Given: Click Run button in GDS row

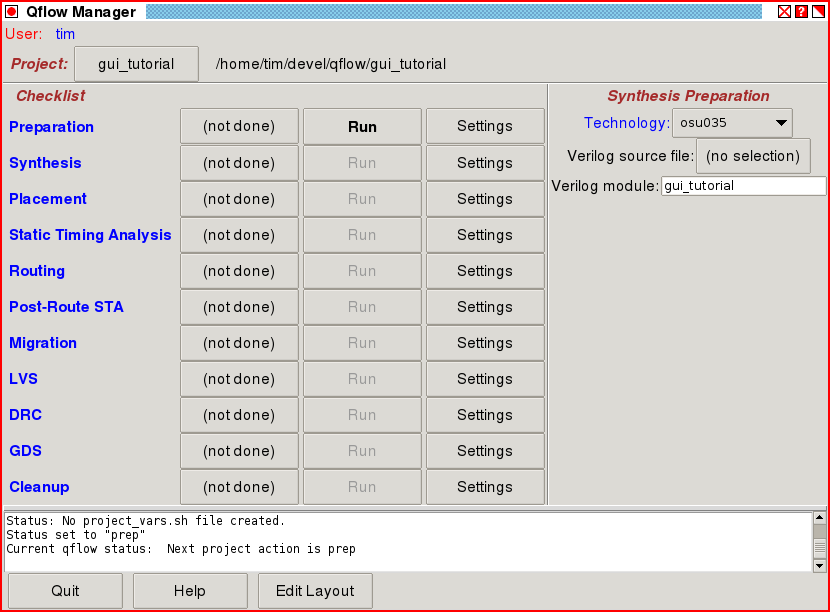Looking at the screenshot, I should click(x=362, y=451).
